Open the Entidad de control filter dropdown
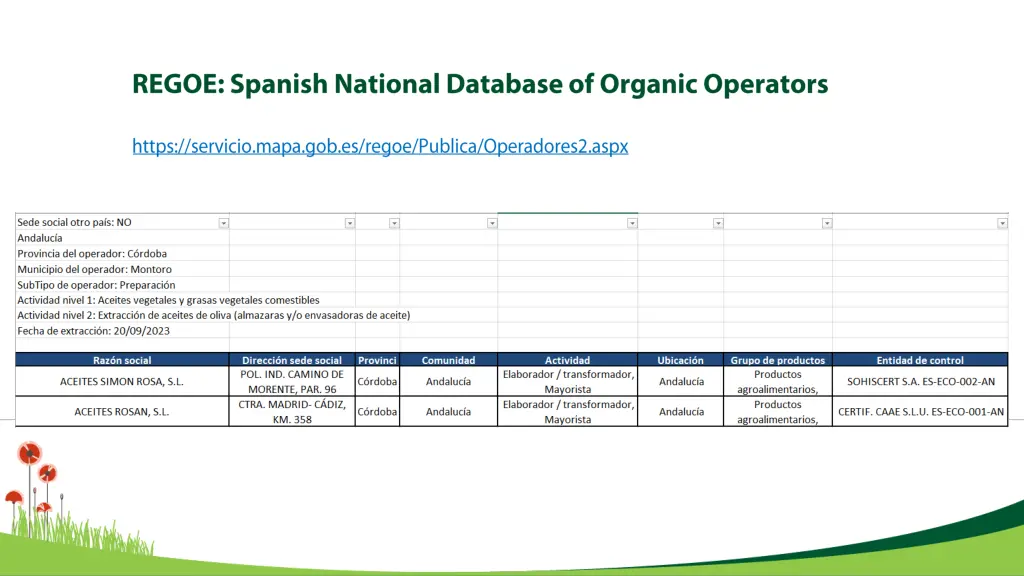 tap(1000, 222)
